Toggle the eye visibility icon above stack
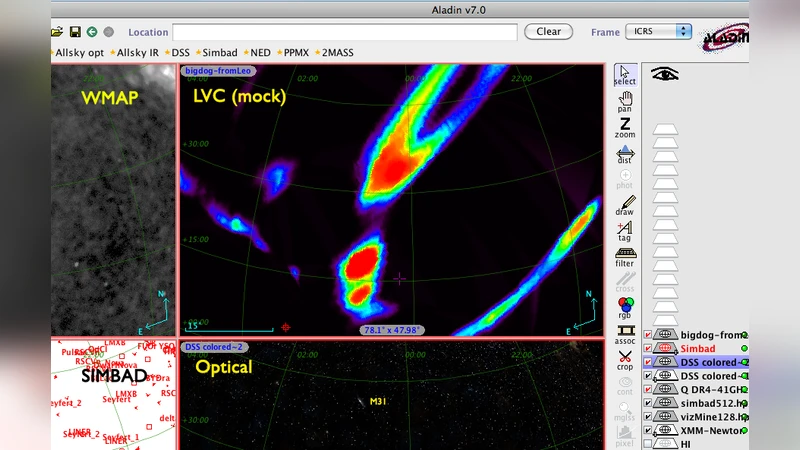This screenshot has height=450, width=800. (664, 73)
